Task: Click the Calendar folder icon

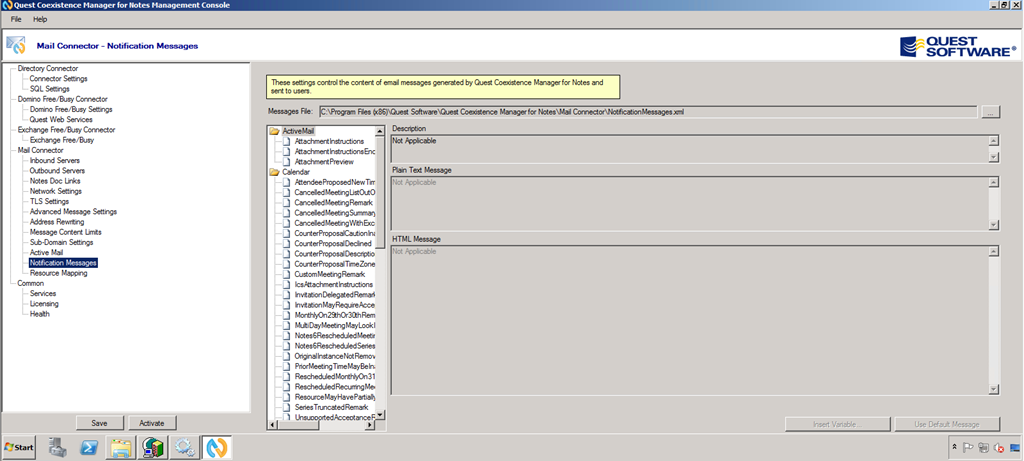Action: point(274,172)
